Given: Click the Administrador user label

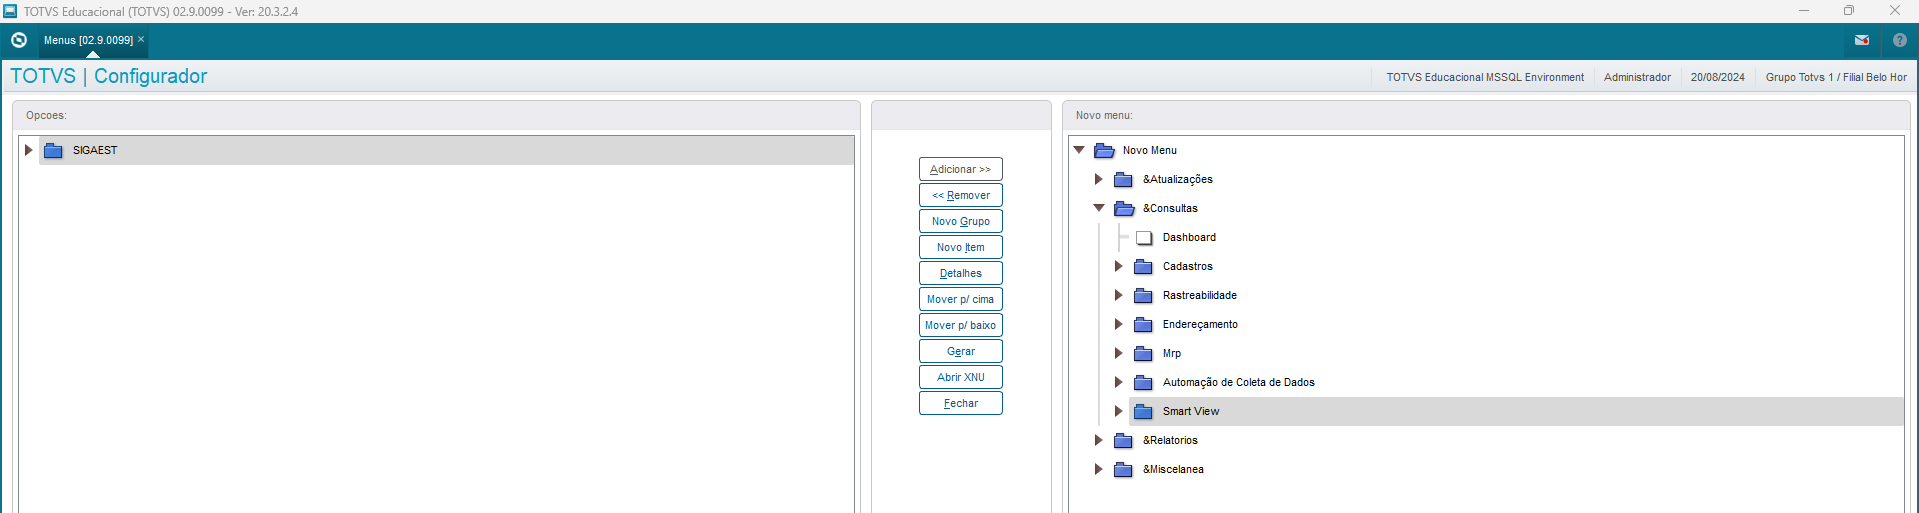Looking at the screenshot, I should pyautogui.click(x=1637, y=77).
